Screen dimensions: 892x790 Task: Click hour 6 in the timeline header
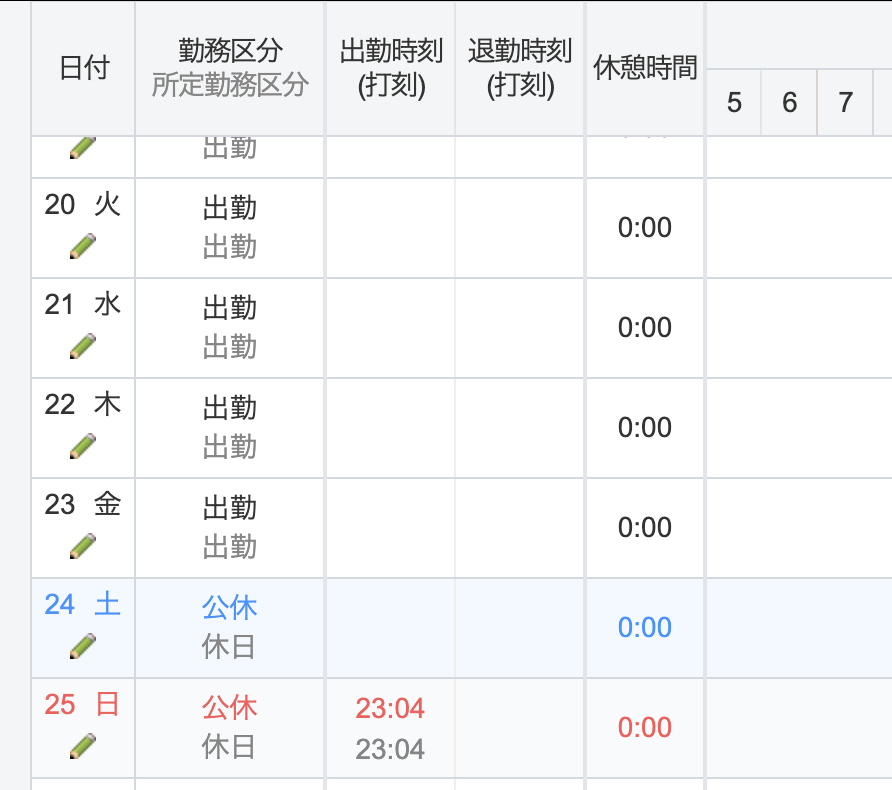click(x=790, y=103)
